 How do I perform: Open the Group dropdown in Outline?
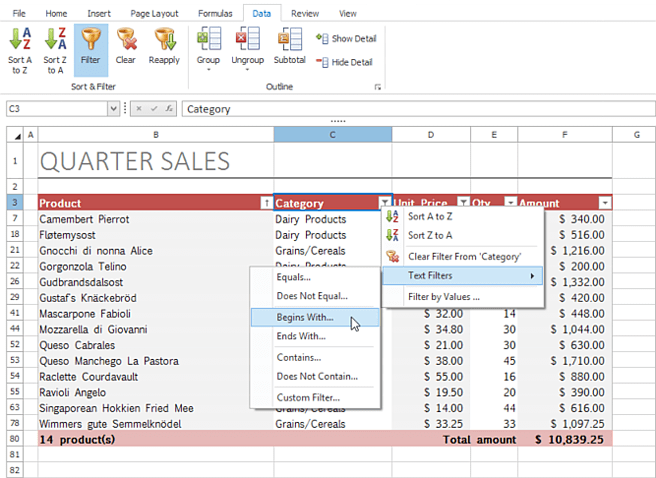coord(208,51)
